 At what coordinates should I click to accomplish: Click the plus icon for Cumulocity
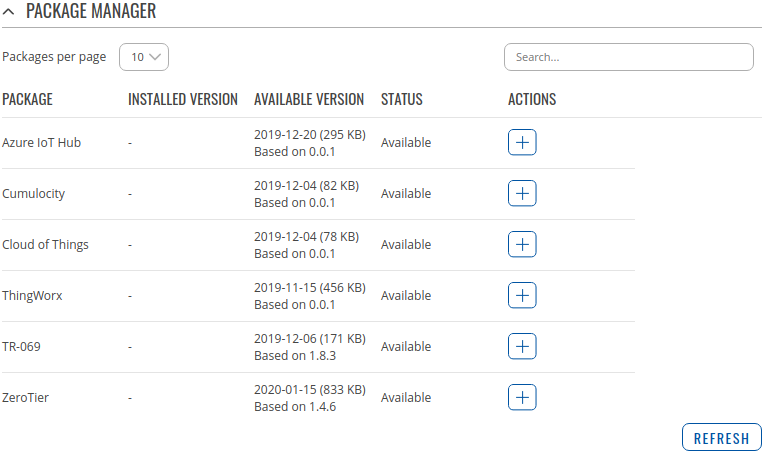pyautogui.click(x=522, y=194)
